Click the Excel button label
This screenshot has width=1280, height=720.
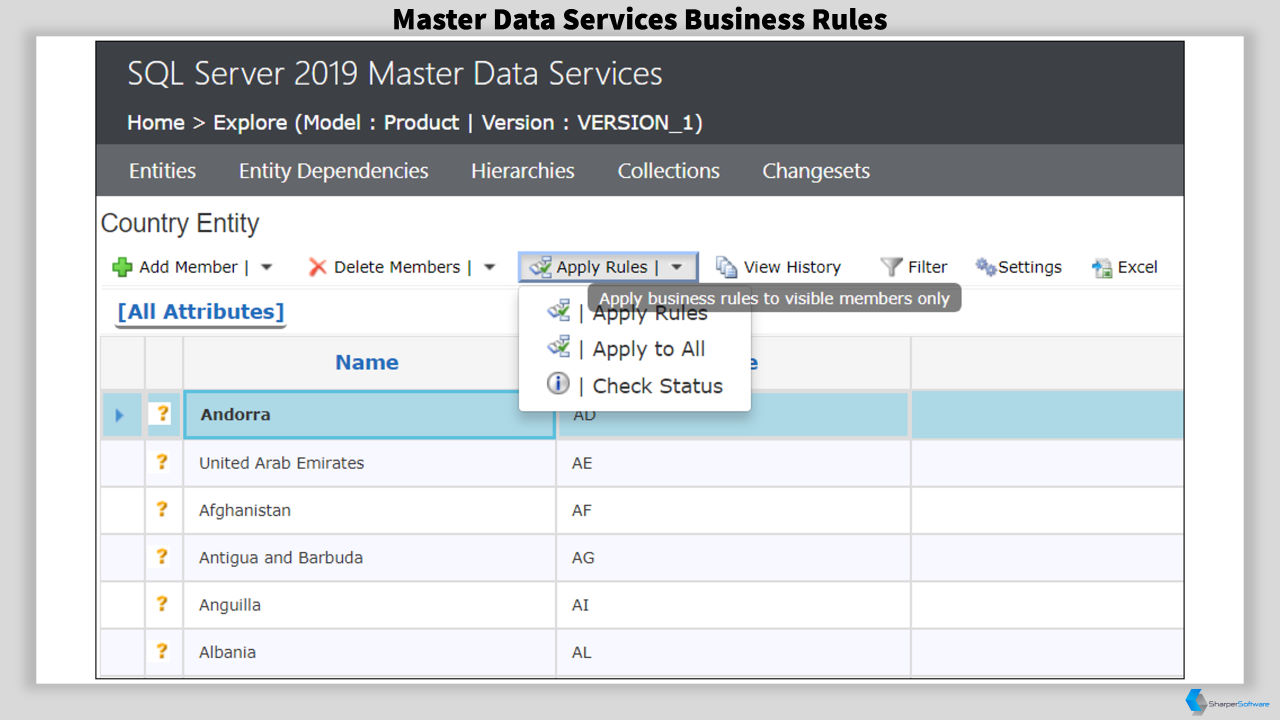click(1138, 267)
